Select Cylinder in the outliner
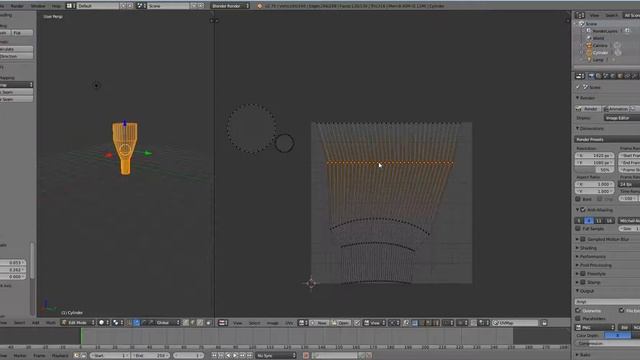640x360 pixels. click(x=600, y=53)
